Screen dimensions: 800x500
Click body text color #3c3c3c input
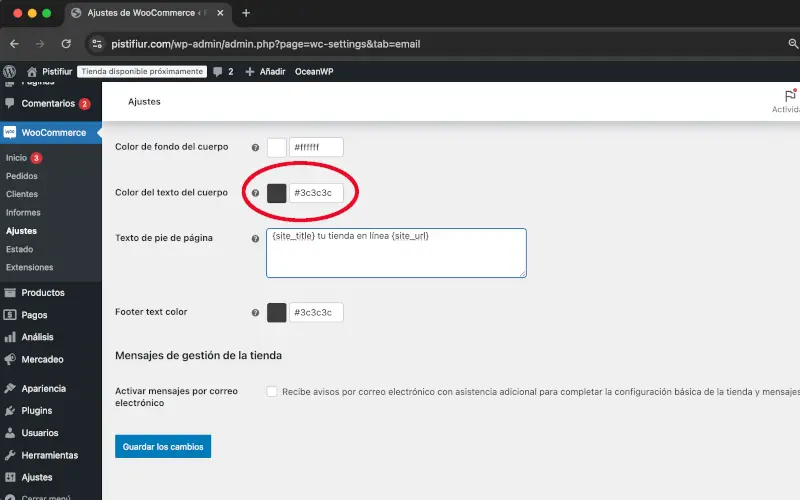(x=316, y=193)
